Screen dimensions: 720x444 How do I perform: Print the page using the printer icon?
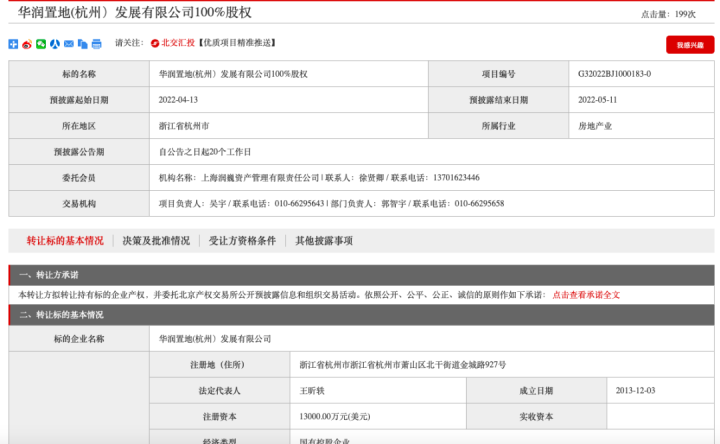point(96,44)
